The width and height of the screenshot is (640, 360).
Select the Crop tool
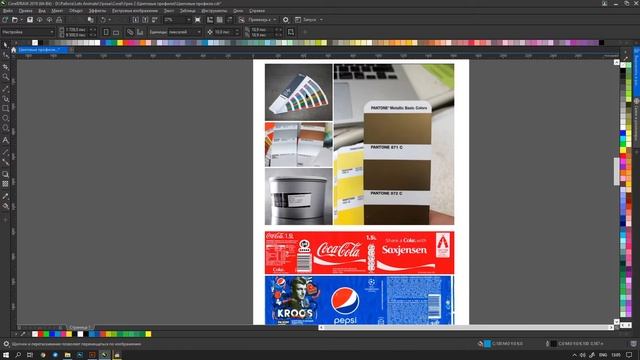pyautogui.click(x=5, y=67)
